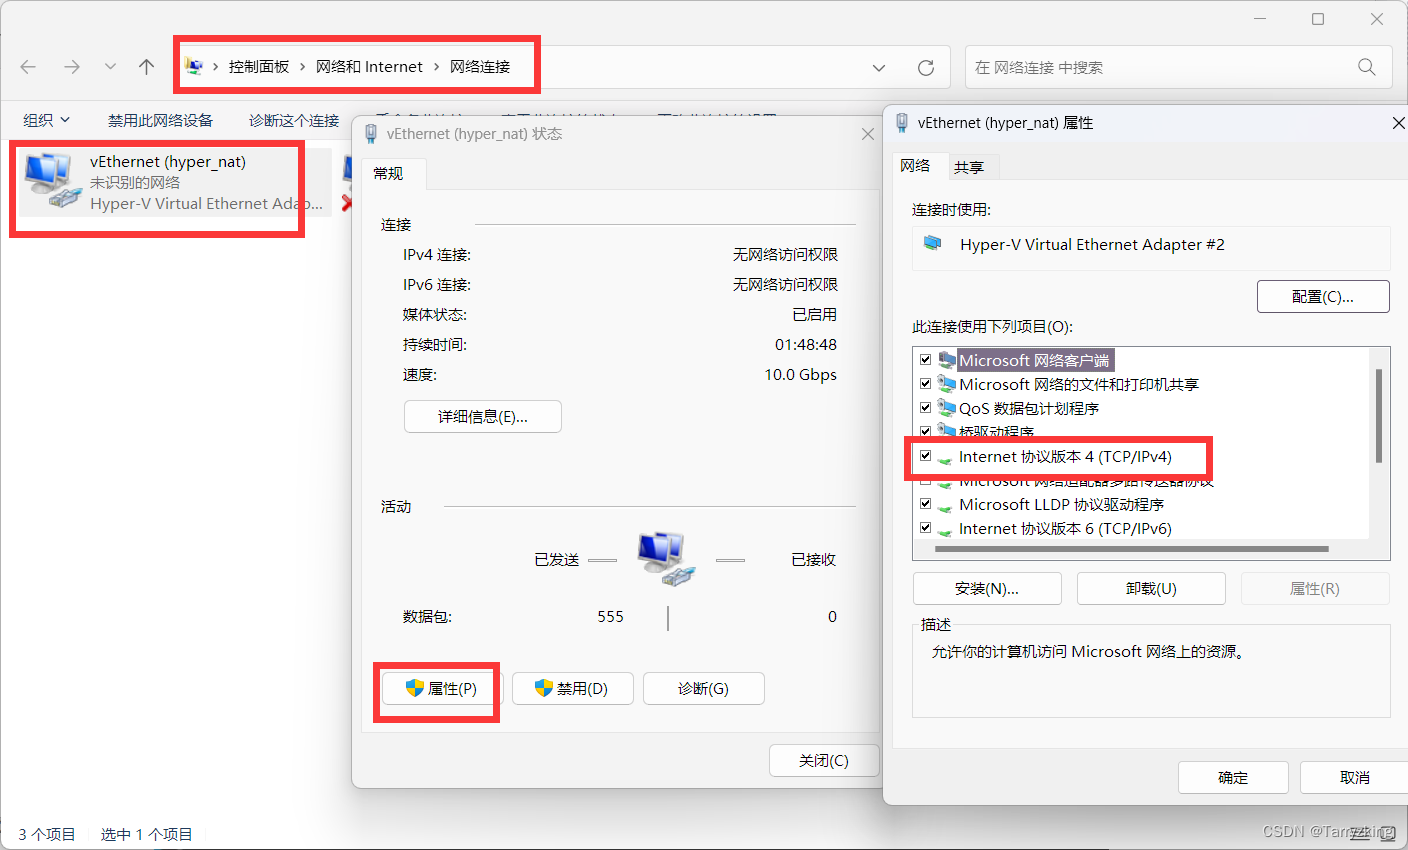Toggle the Microsoft 网络客户端 checkbox
The image size is (1408, 850).
coord(926,360)
